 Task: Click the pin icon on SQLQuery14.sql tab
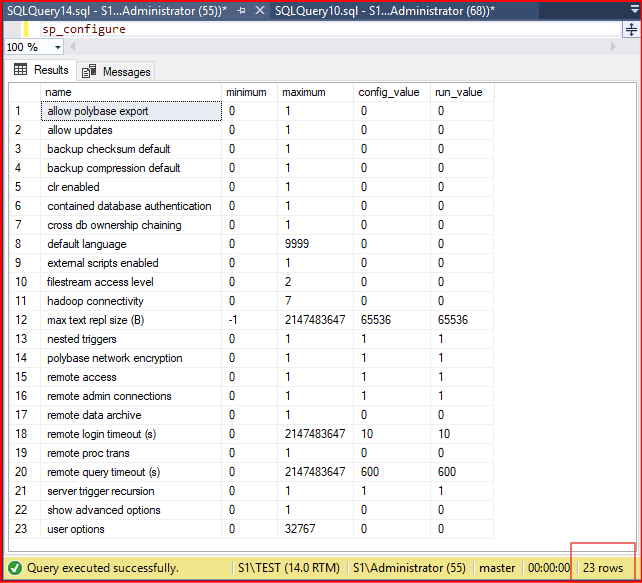click(243, 9)
